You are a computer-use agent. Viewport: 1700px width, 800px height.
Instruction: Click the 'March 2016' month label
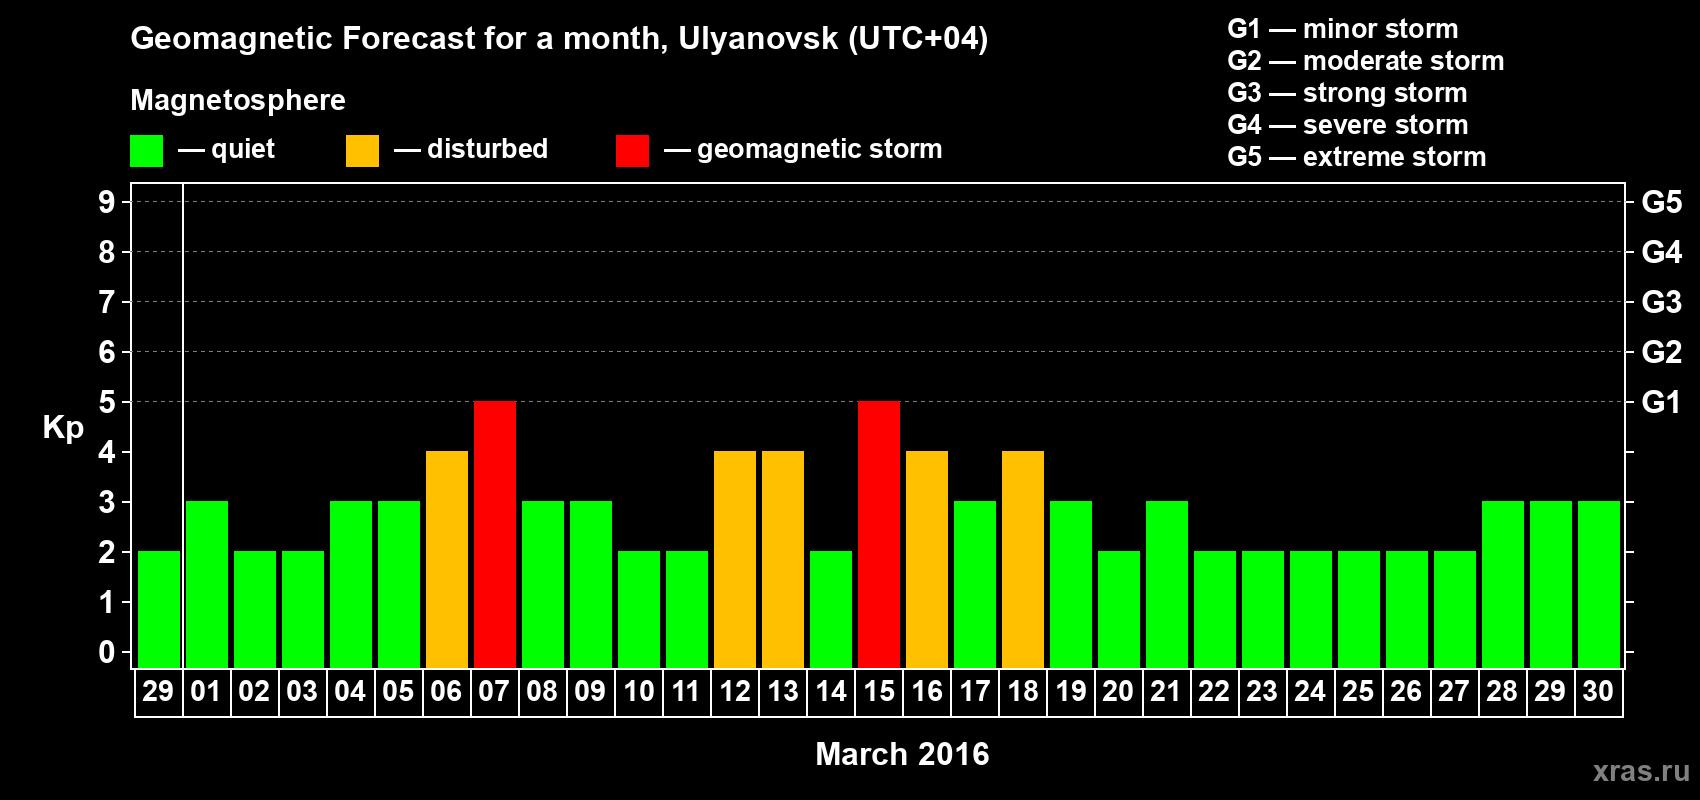click(x=902, y=754)
